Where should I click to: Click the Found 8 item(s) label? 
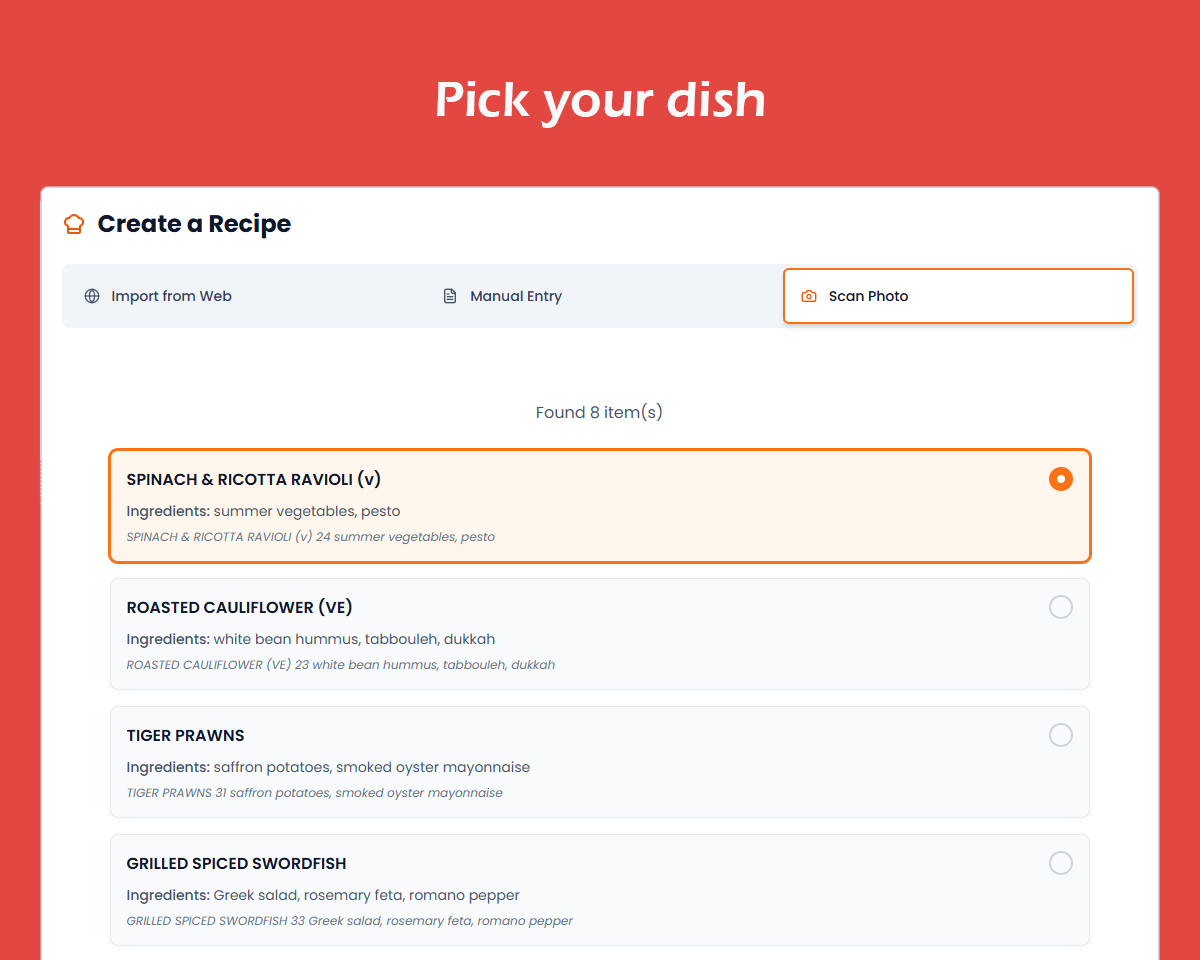point(599,412)
